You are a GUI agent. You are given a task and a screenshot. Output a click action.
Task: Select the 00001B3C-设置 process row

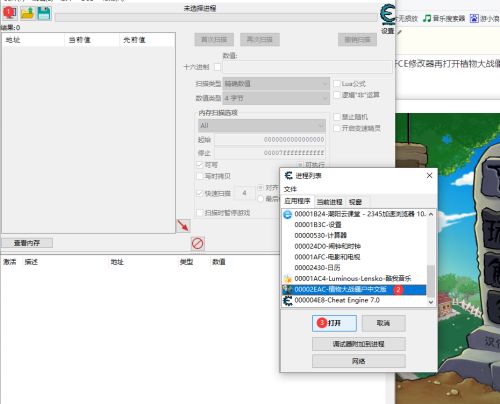click(354, 225)
